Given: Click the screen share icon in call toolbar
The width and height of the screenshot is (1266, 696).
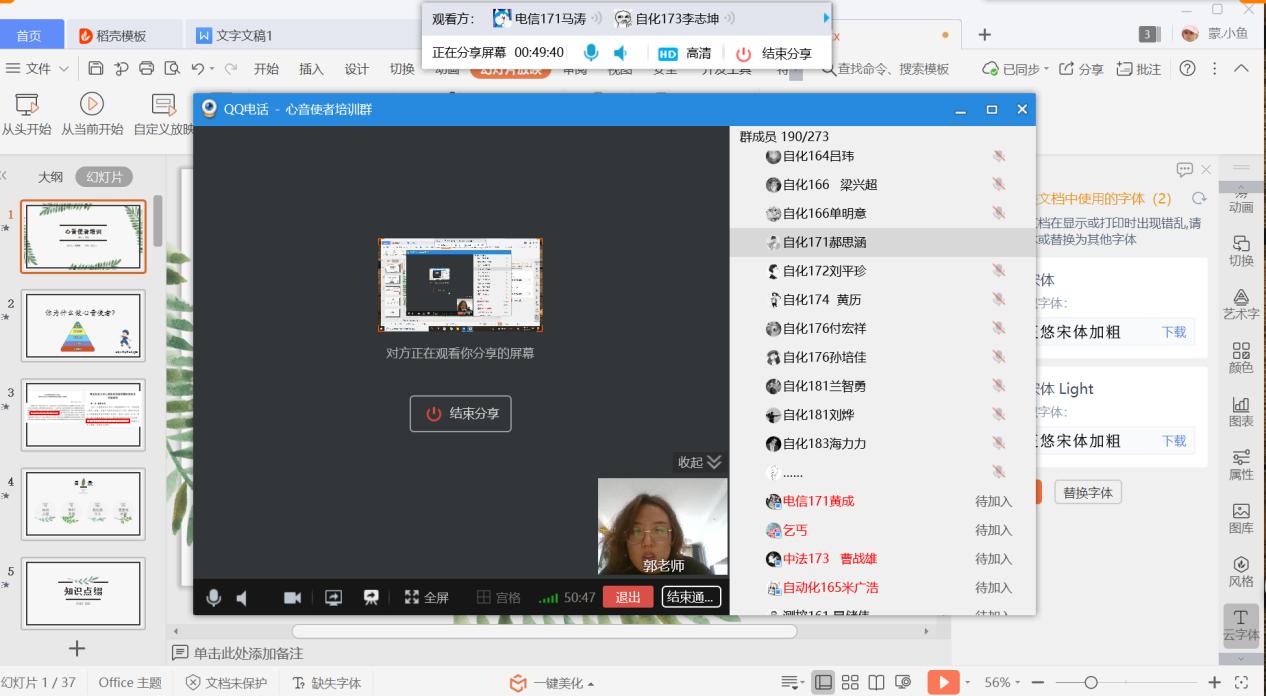Looking at the screenshot, I should point(334,597).
